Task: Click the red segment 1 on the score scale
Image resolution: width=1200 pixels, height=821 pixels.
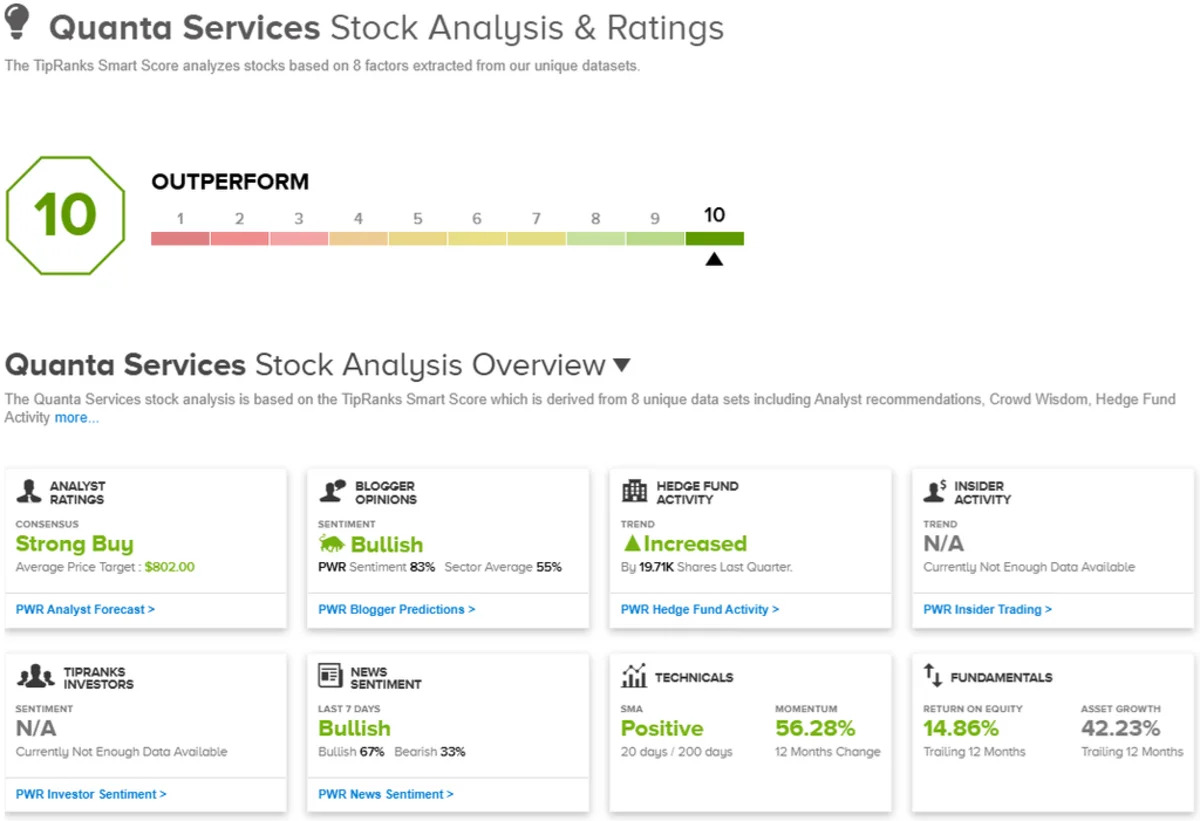Action: (x=180, y=238)
